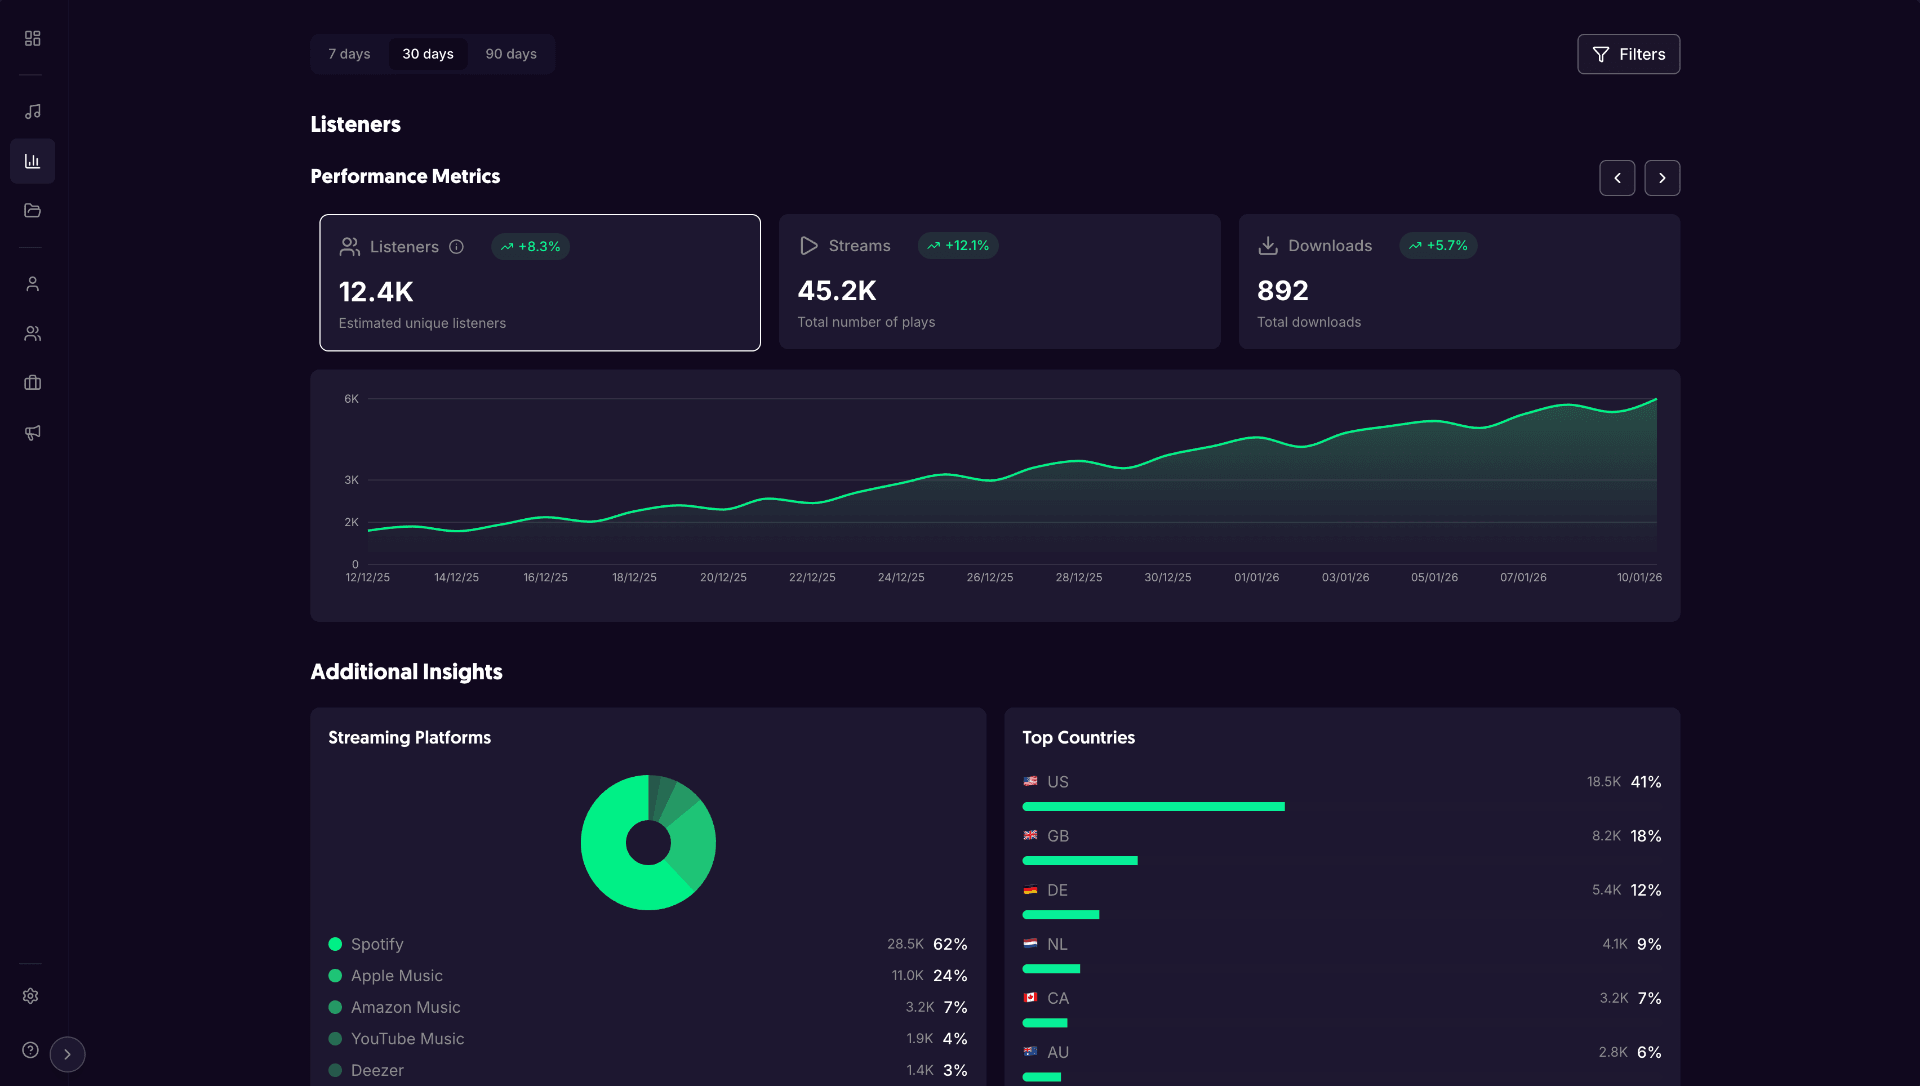This screenshot has width=1920, height=1086.
Task: Click the 18.5K US listeners count
Action: 1604,782
